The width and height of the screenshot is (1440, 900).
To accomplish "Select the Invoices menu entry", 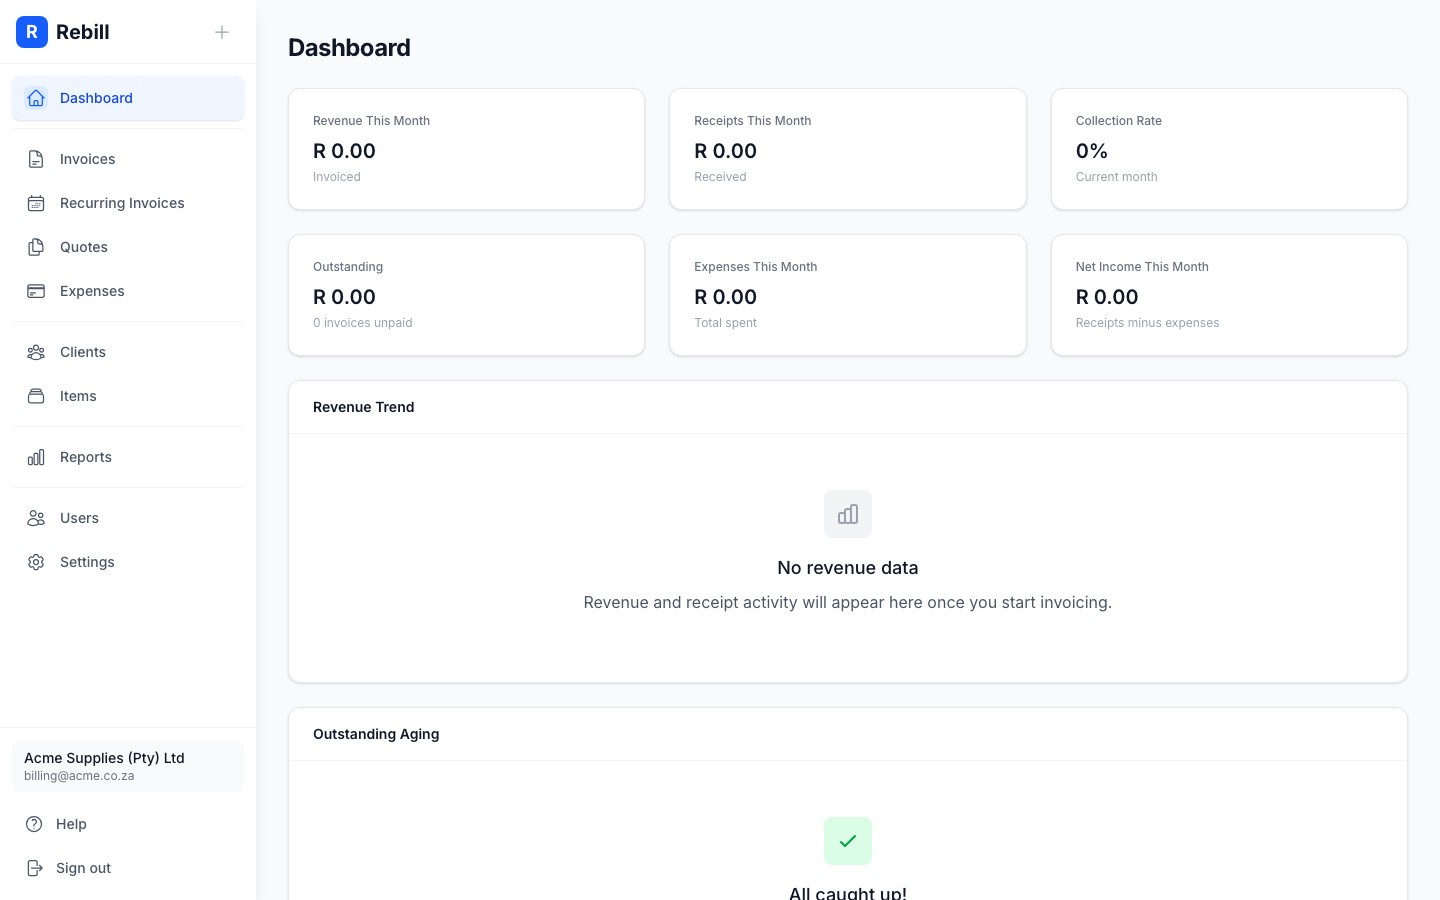I will pyautogui.click(x=87, y=159).
